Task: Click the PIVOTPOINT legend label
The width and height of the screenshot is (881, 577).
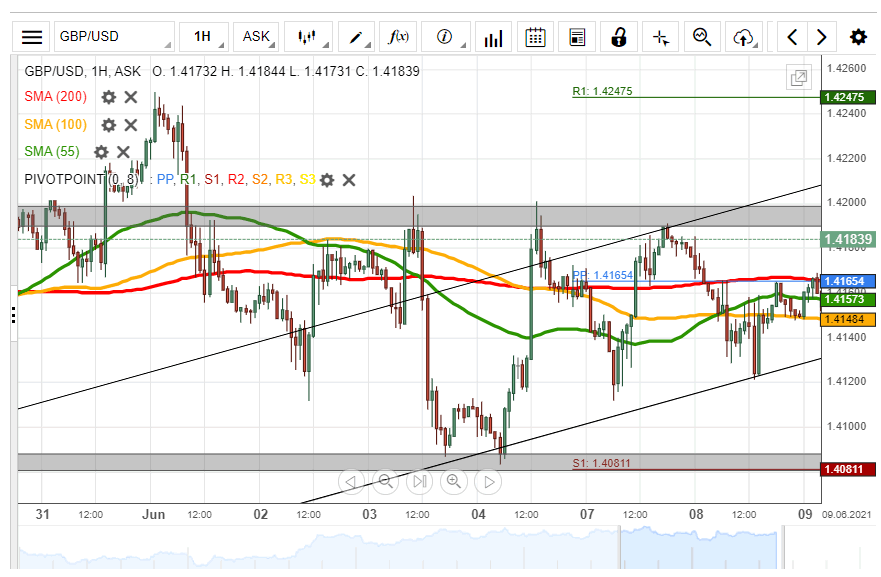Action: point(81,179)
